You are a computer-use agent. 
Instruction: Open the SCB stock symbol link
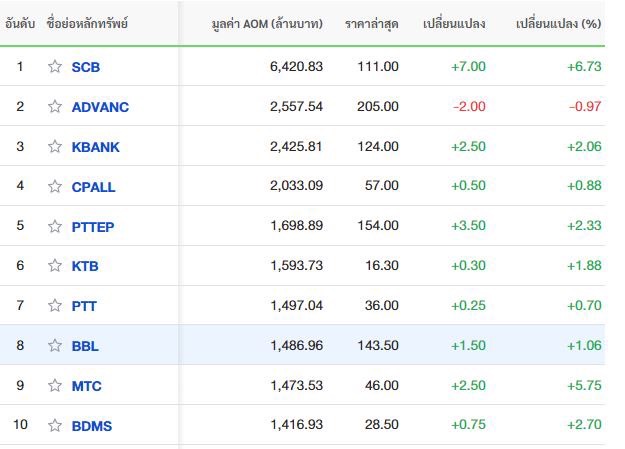[x=86, y=67]
